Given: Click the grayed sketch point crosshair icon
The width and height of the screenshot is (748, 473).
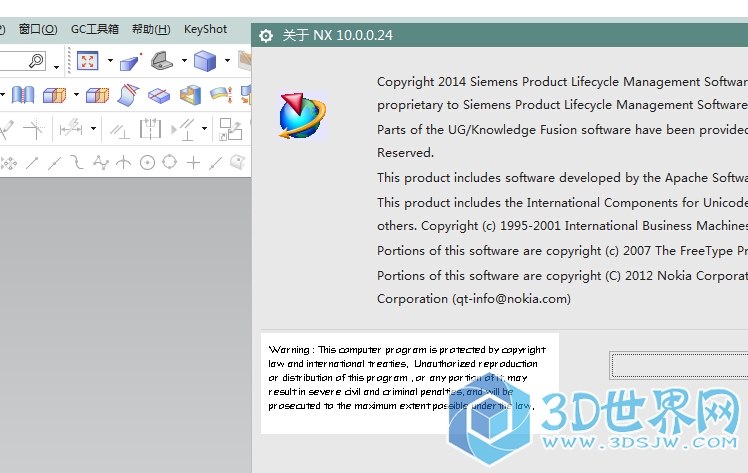Looking at the screenshot, I should click(34, 129).
